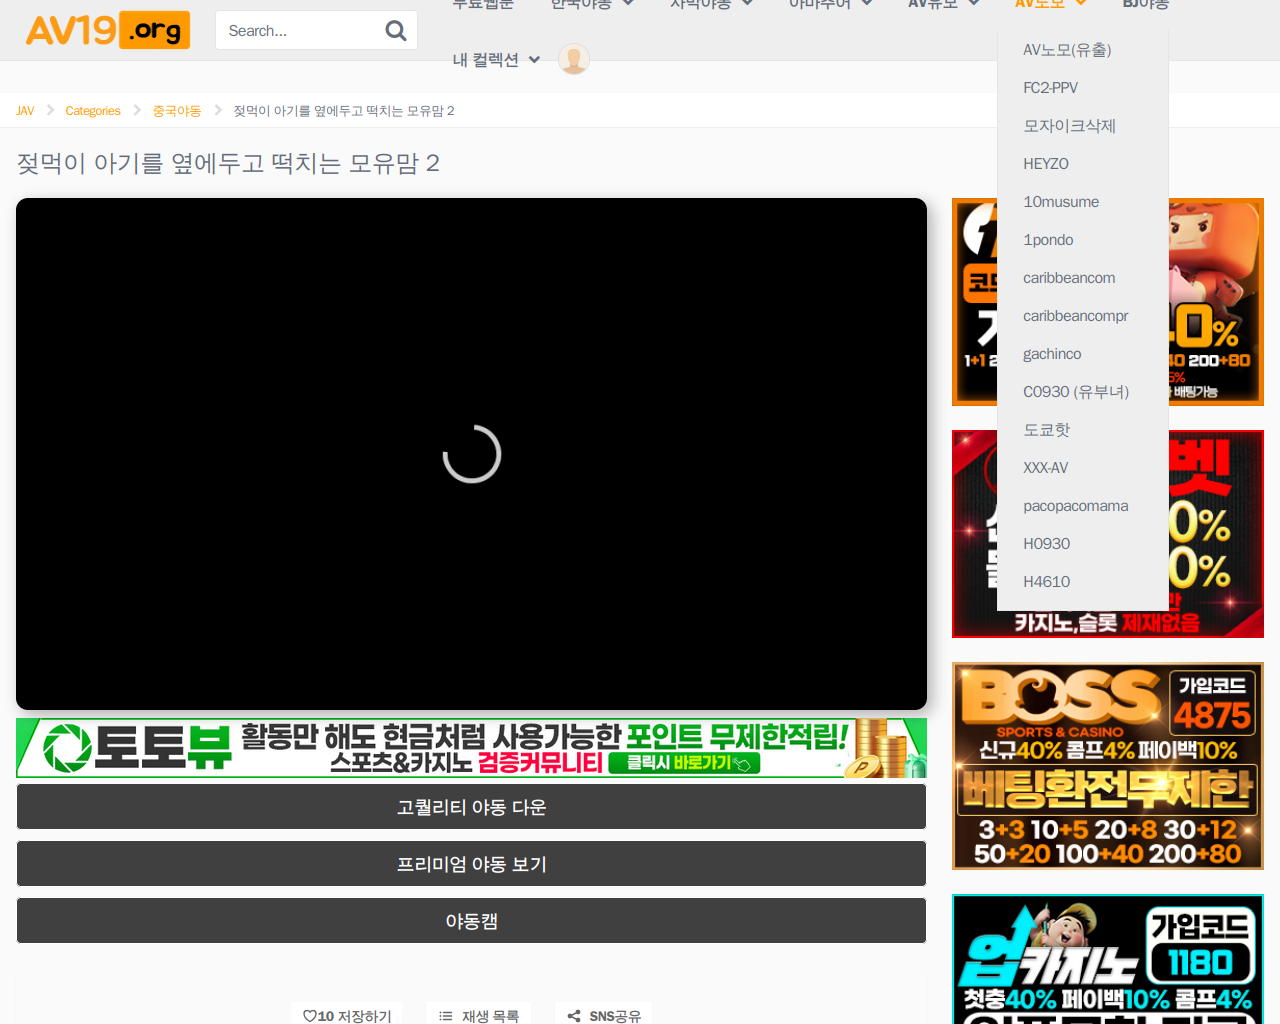Click the SNS share icon
The image size is (1280, 1024).
click(574, 1016)
